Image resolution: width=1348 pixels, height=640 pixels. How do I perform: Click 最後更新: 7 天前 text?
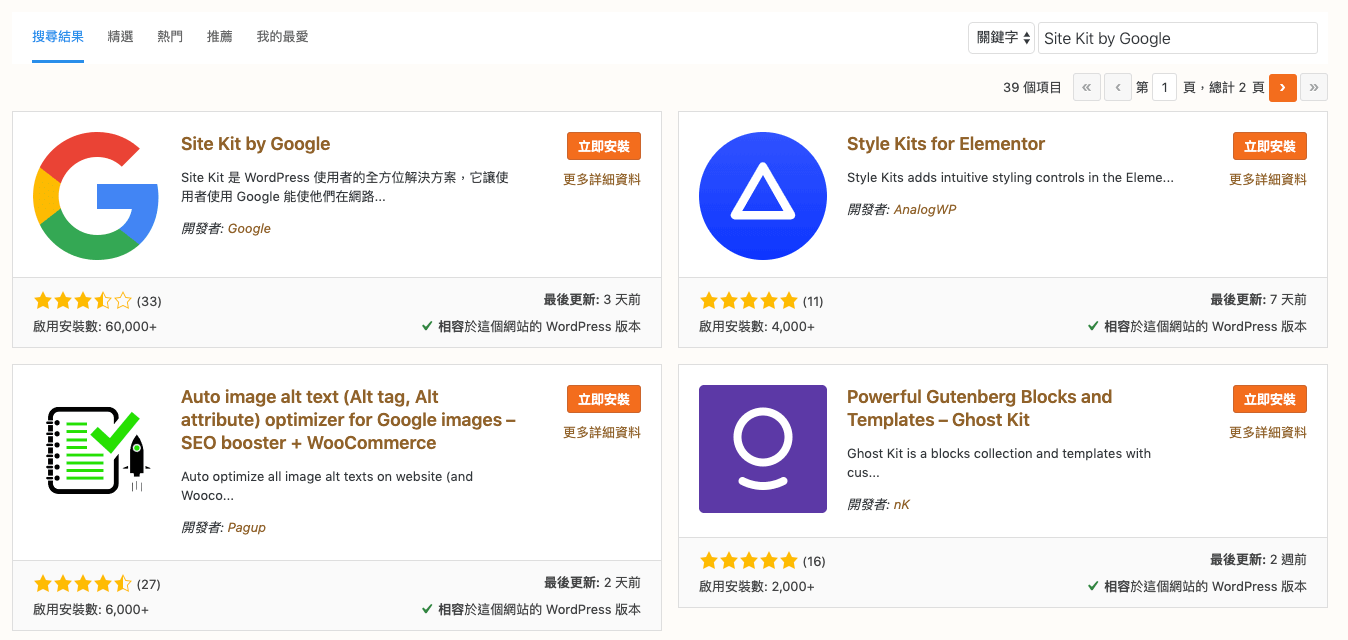coord(1258,300)
